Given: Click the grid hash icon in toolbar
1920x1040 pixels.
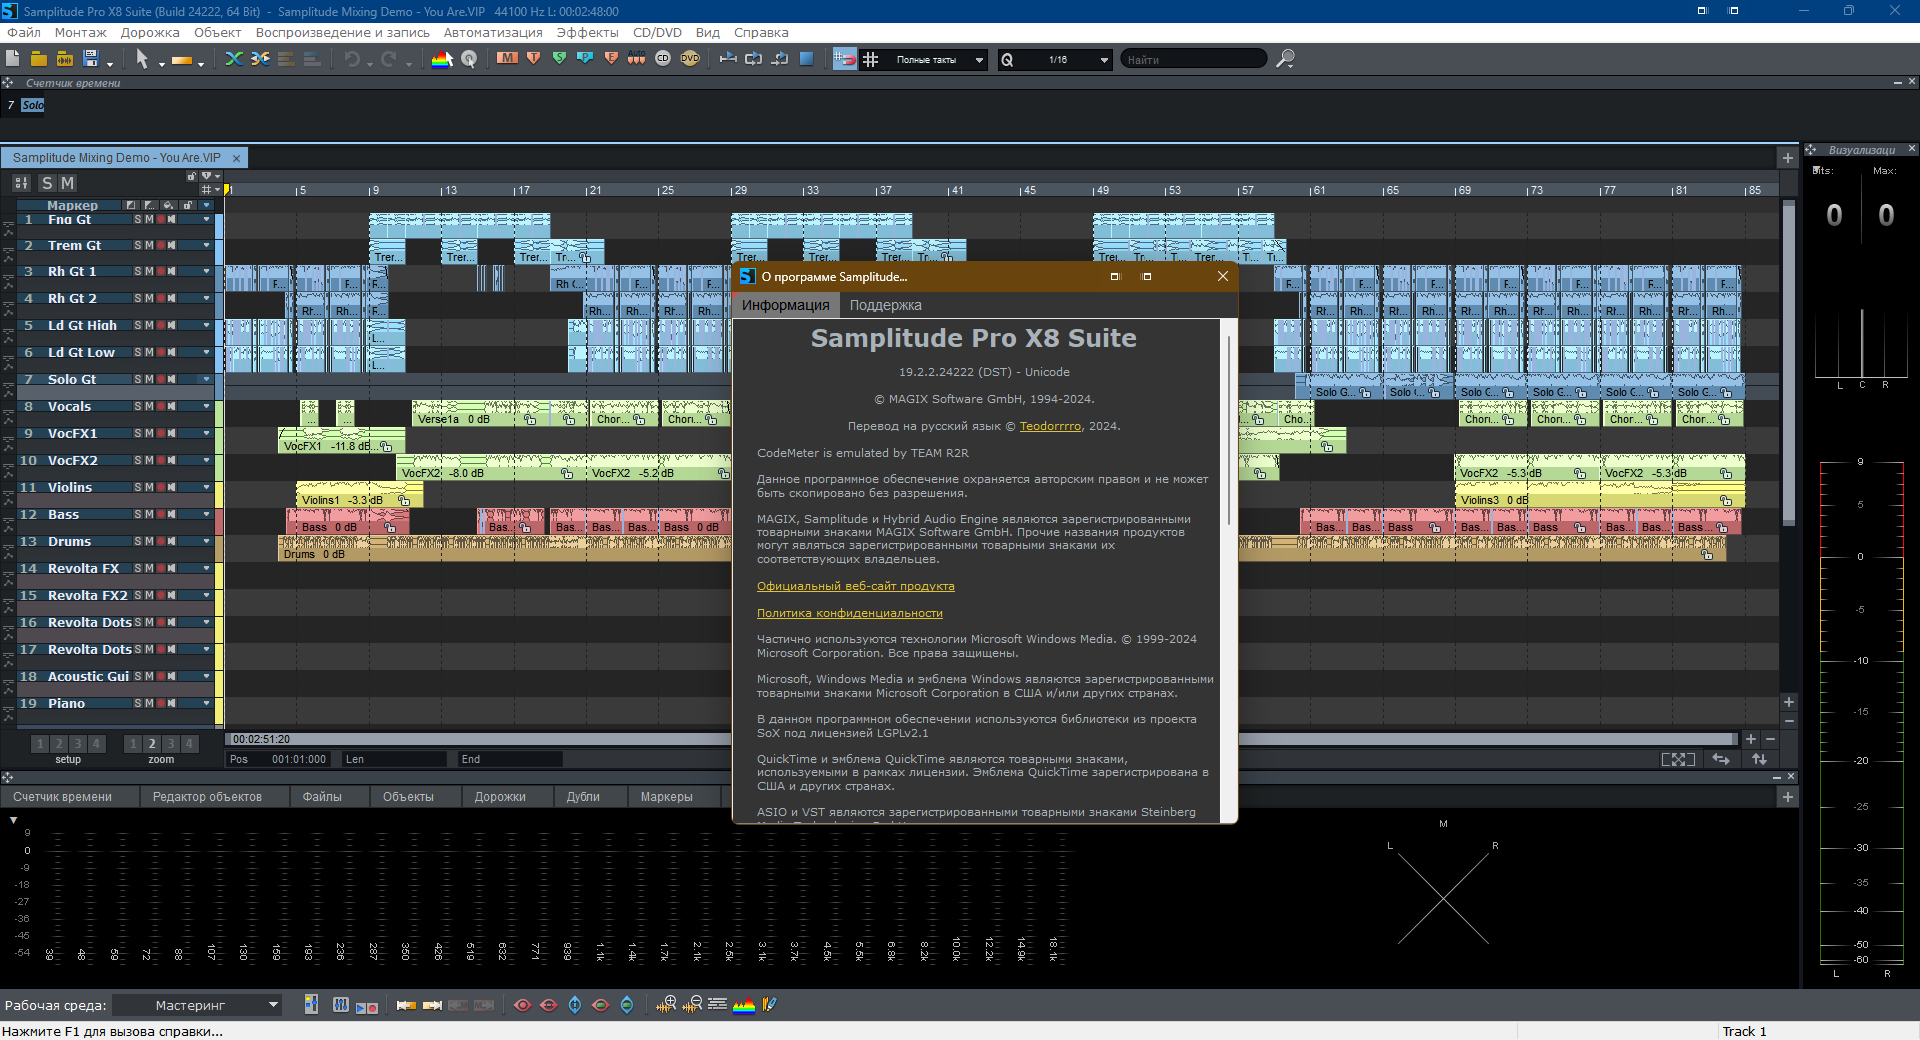Looking at the screenshot, I should (871, 60).
